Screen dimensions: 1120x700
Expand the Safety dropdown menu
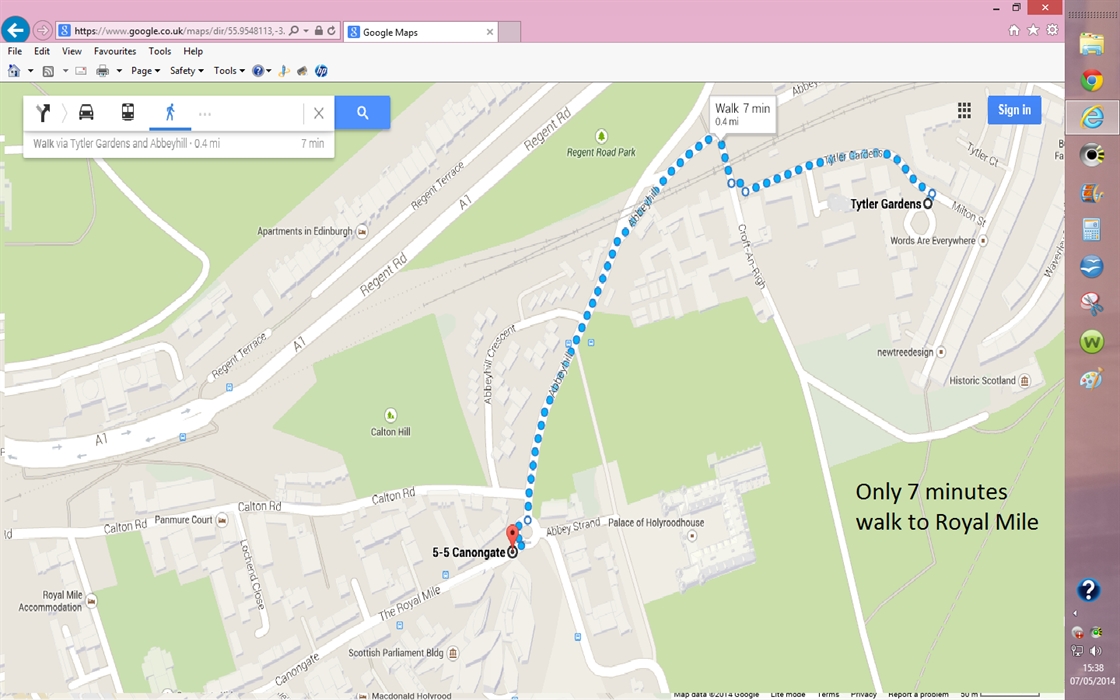[x=186, y=71]
